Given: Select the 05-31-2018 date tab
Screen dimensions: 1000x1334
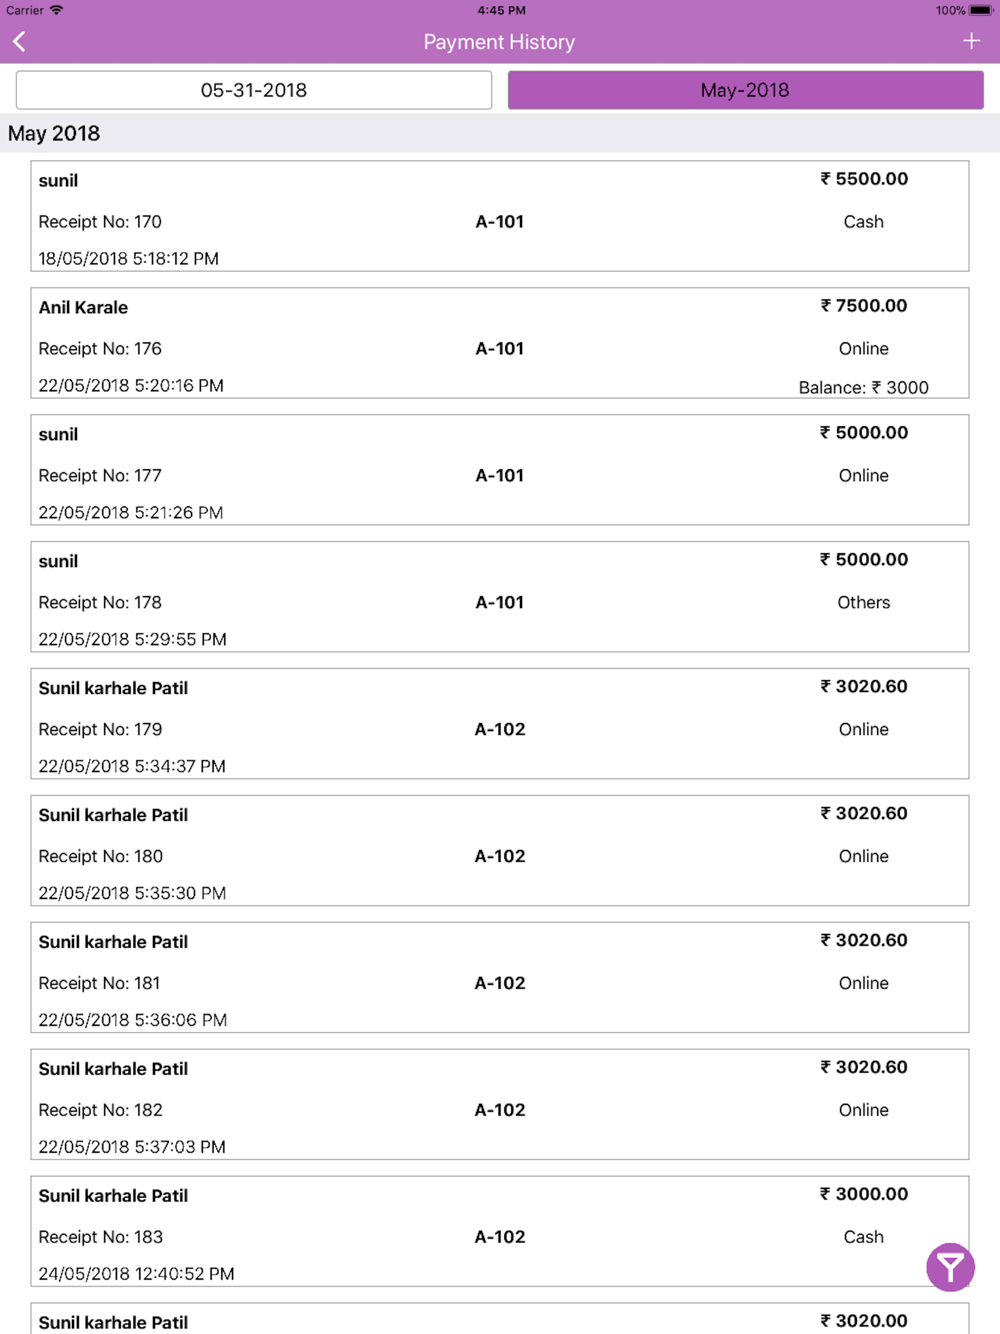Looking at the screenshot, I should pyautogui.click(x=254, y=90).
